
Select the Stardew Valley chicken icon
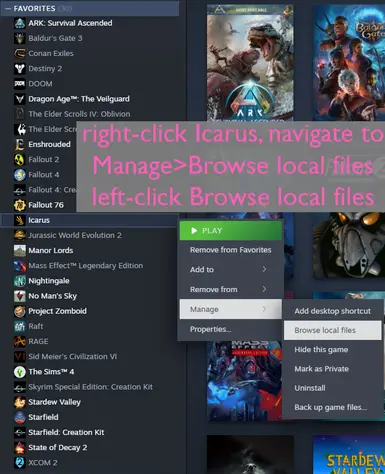20,402
